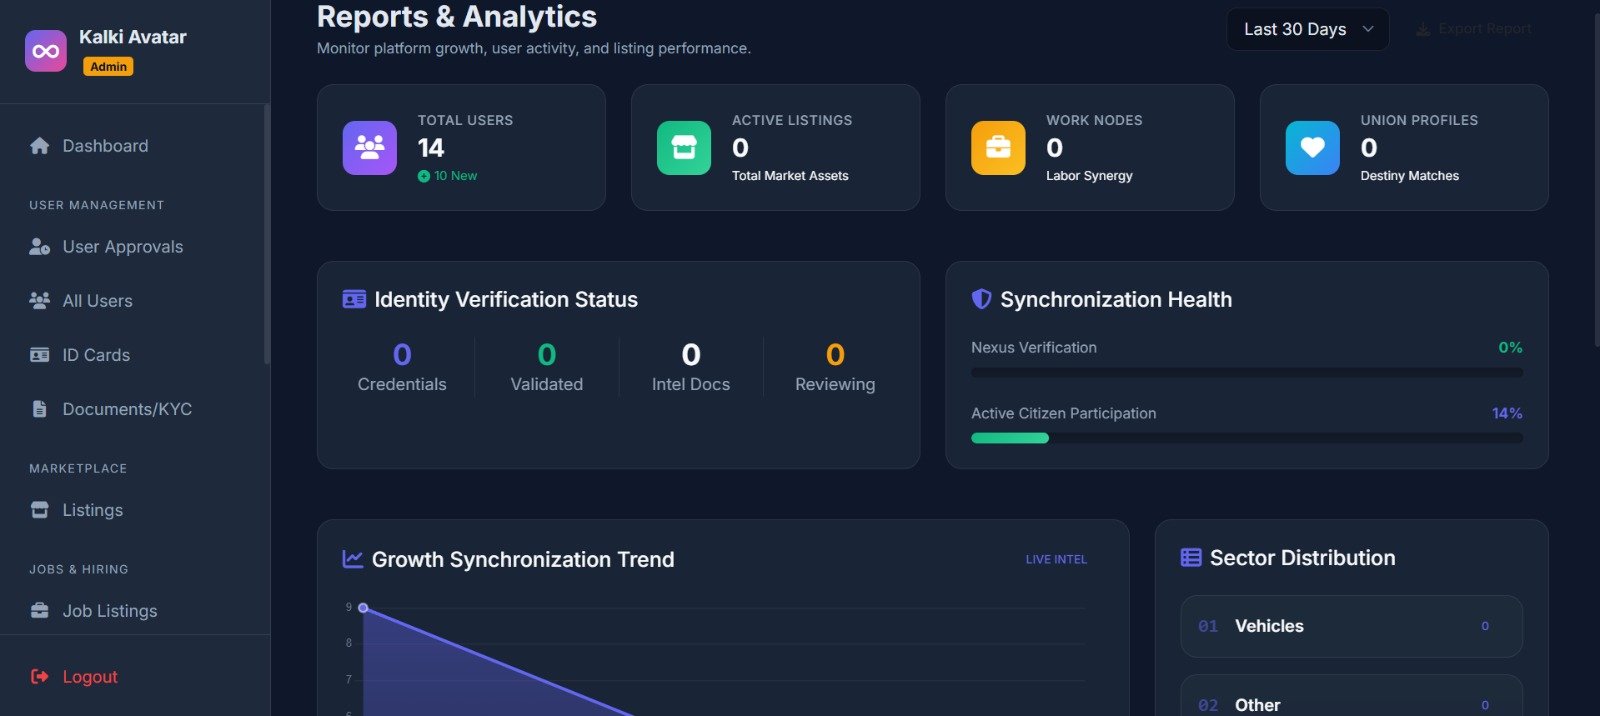Go to Dashboard in the sidebar

pyautogui.click(x=105, y=146)
